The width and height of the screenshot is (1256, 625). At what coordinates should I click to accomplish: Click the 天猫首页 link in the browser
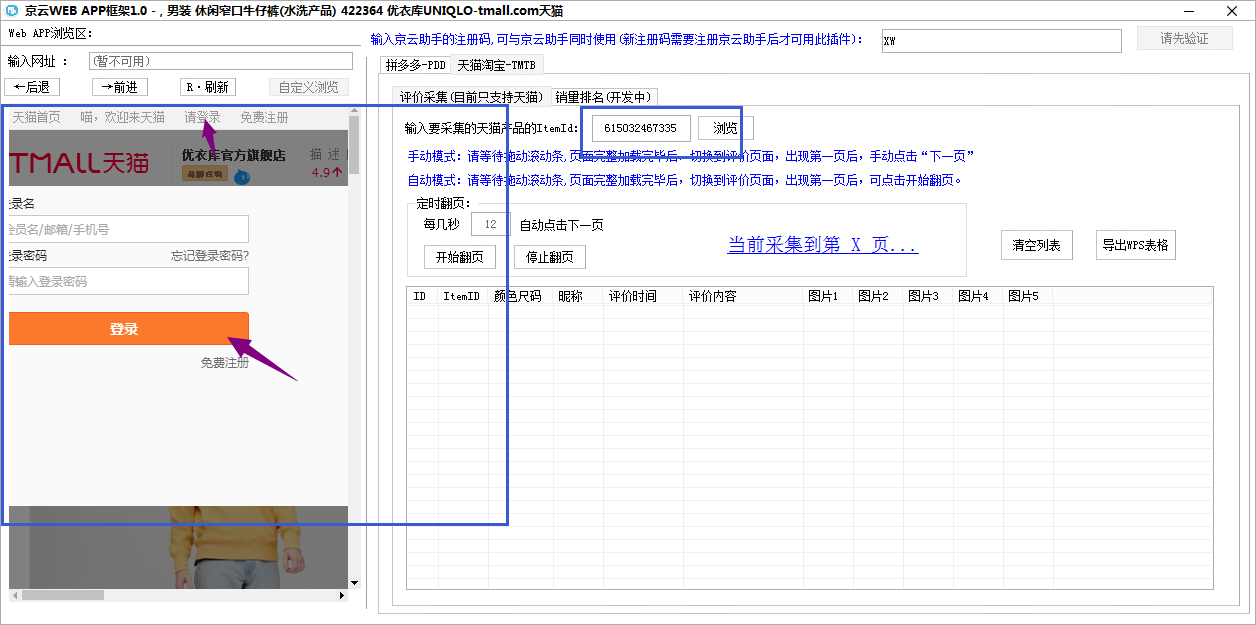point(36,117)
